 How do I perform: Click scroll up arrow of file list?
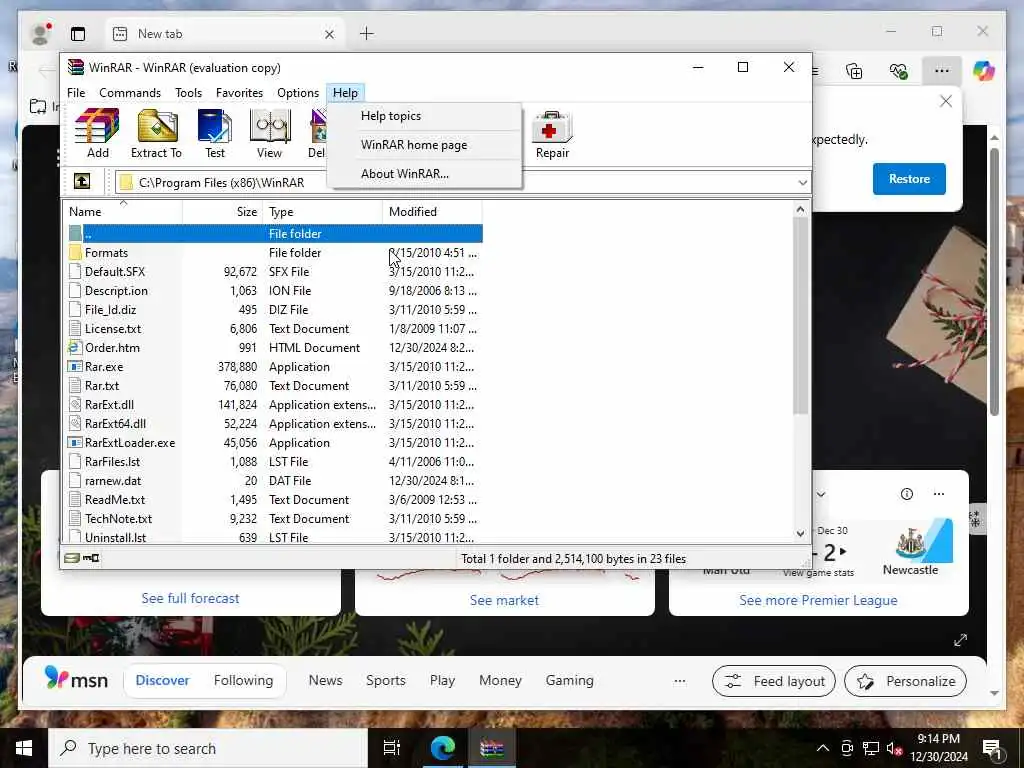pyautogui.click(x=801, y=210)
